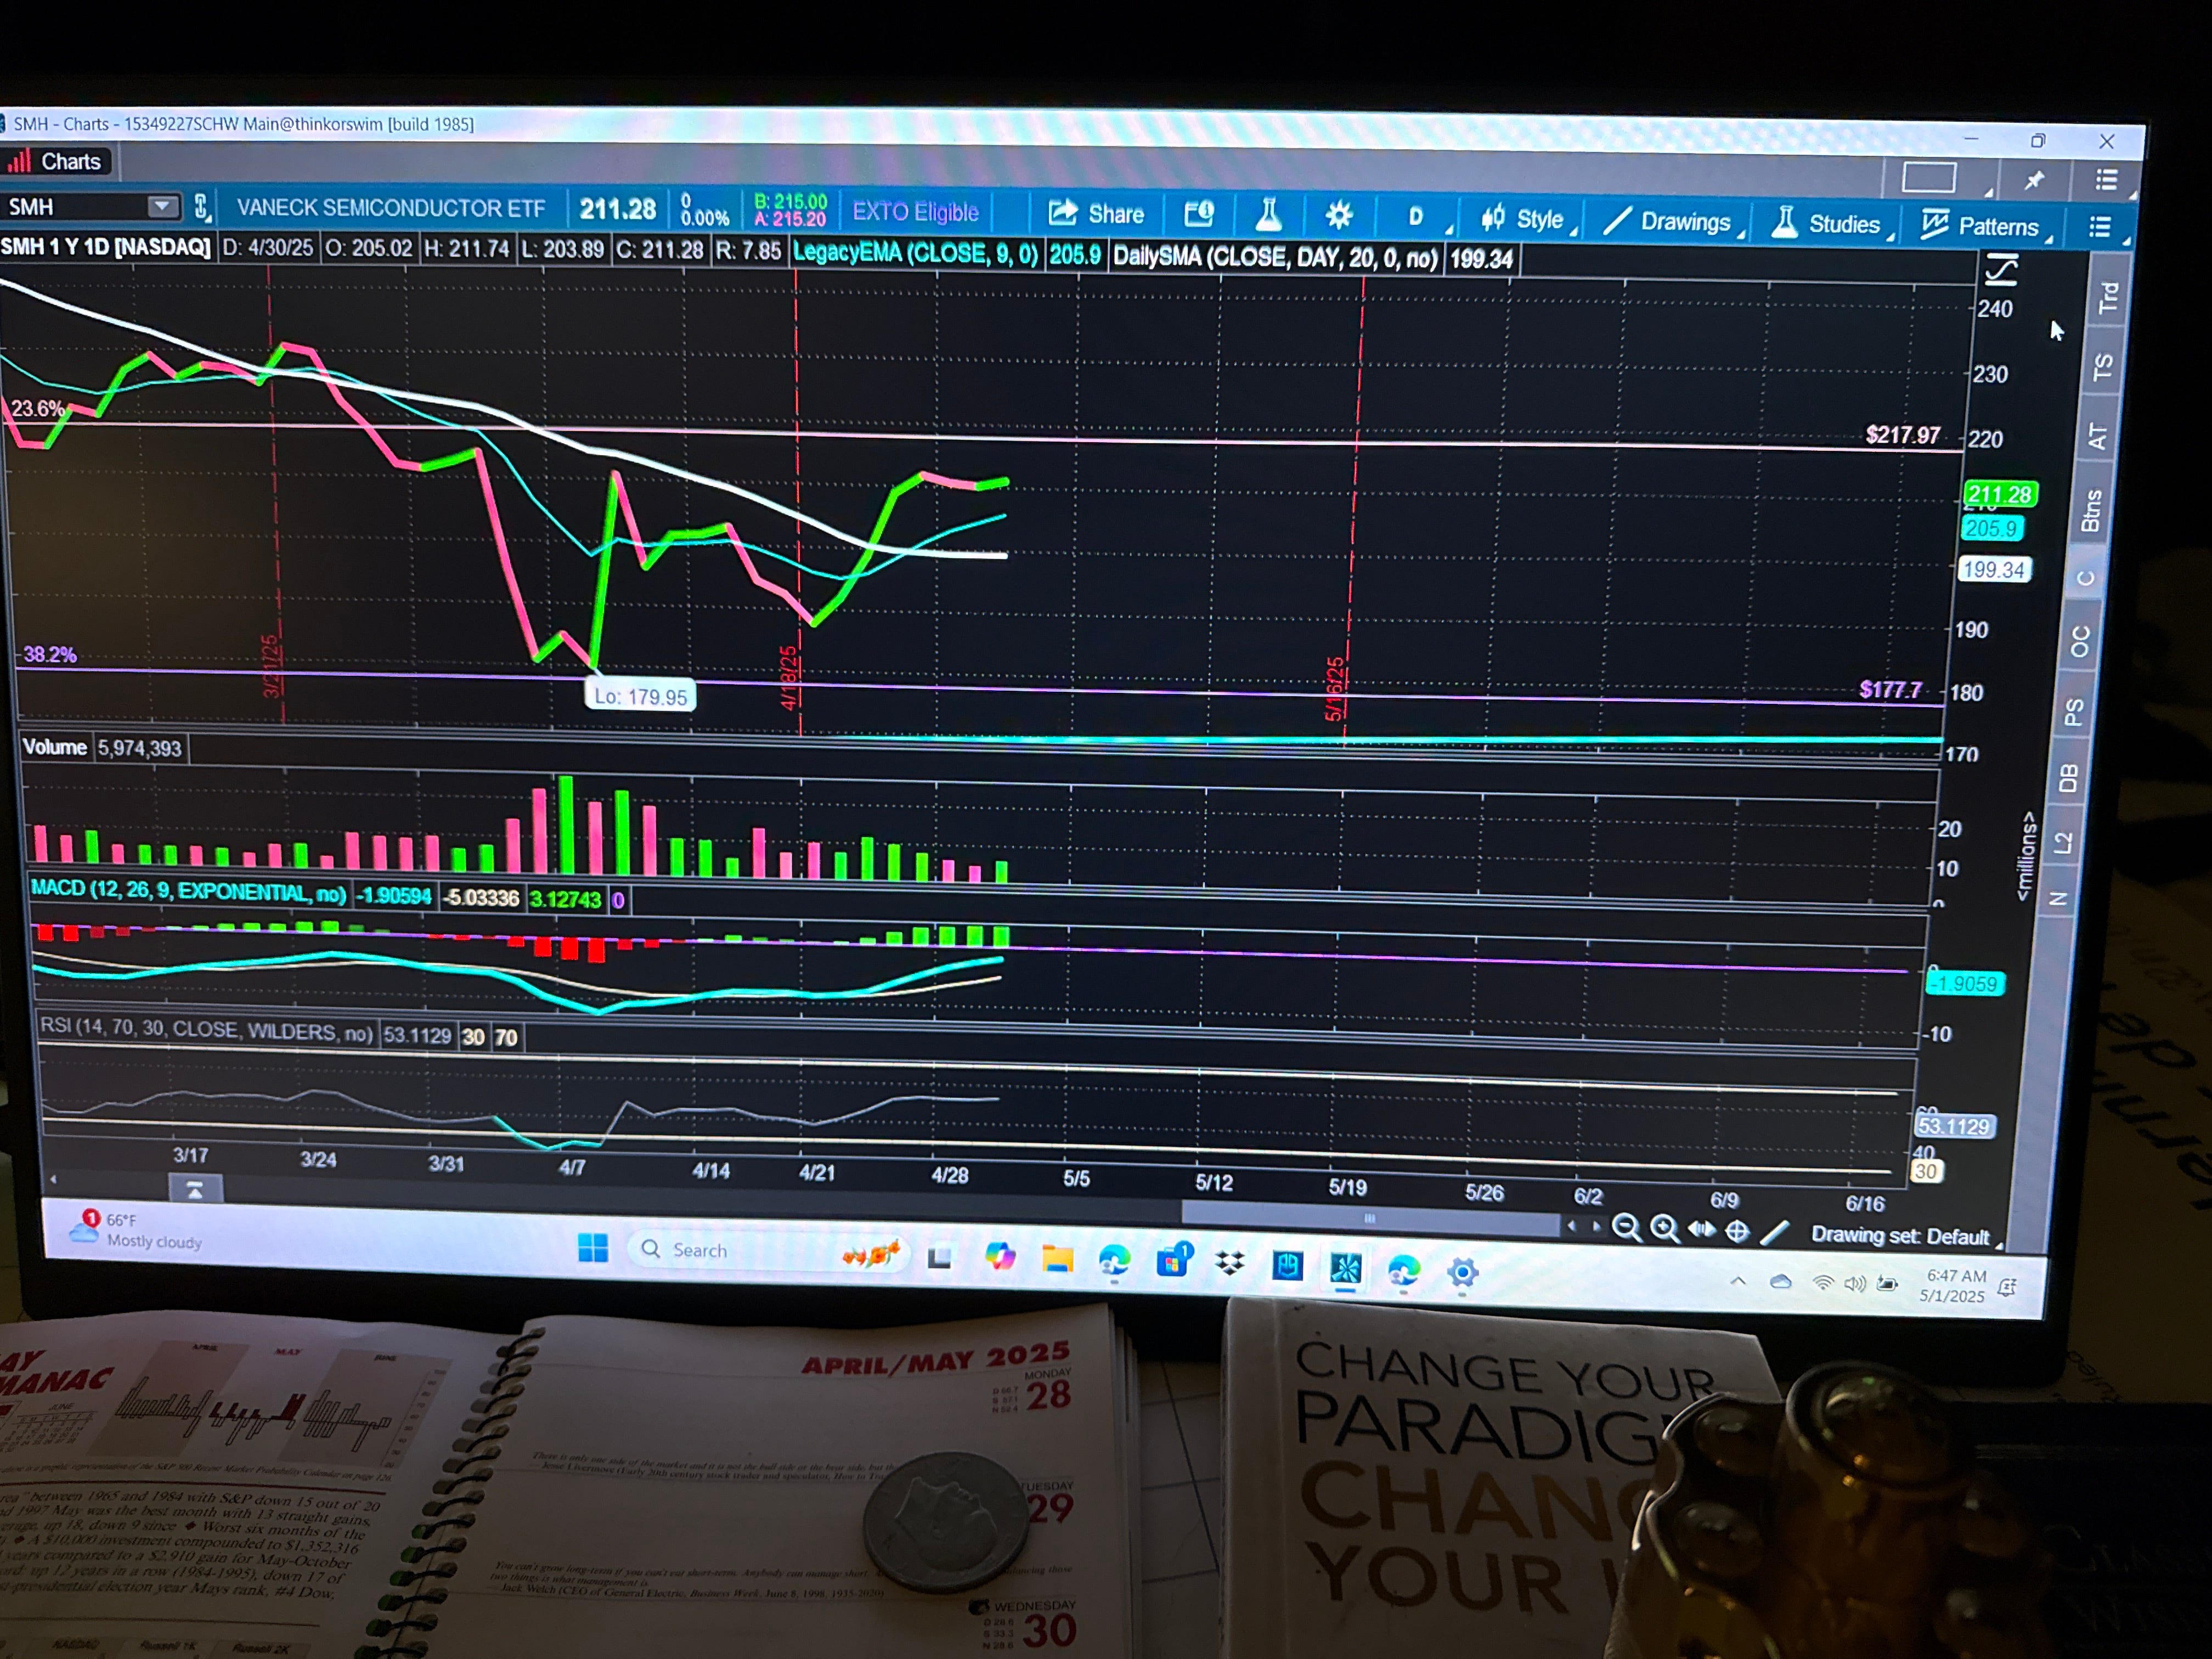This screenshot has height=1659, width=2212.
Task: Open the AT sidebar tab
Action: tap(2097, 436)
